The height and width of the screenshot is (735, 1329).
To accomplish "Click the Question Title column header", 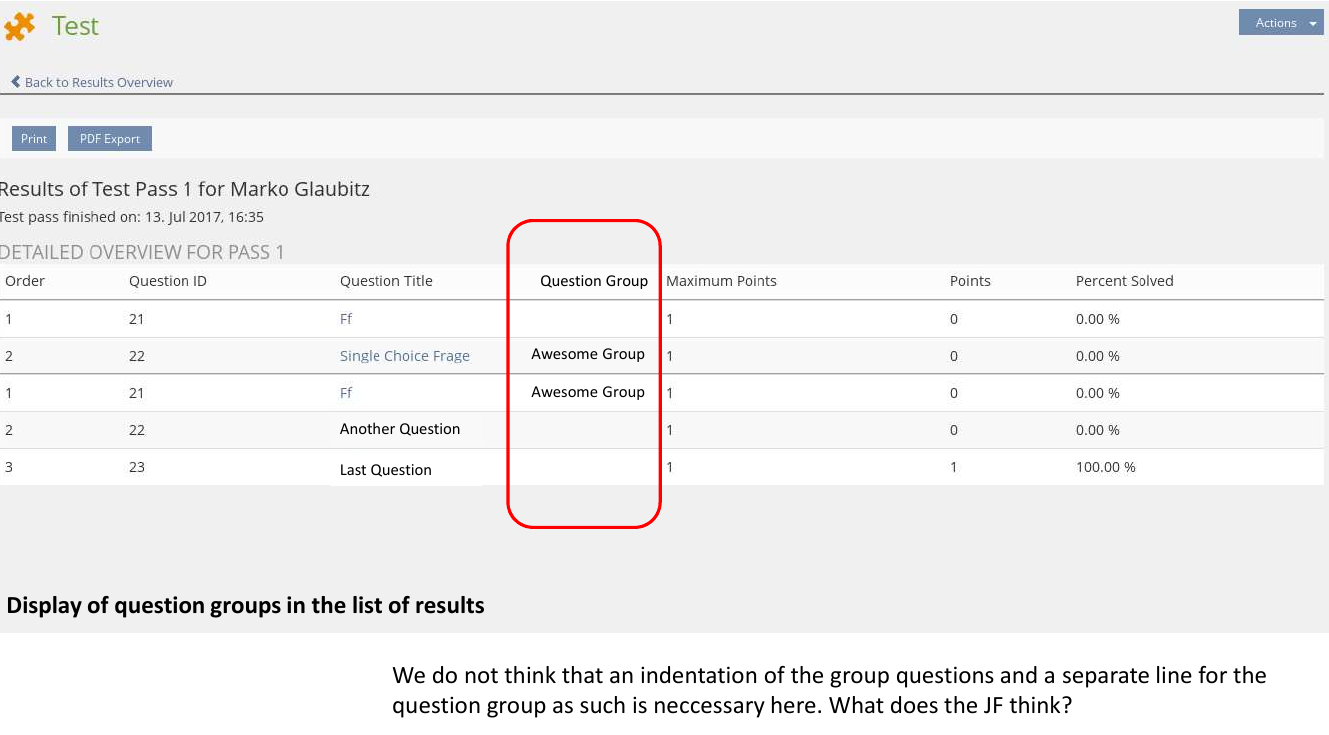I will click(386, 281).
